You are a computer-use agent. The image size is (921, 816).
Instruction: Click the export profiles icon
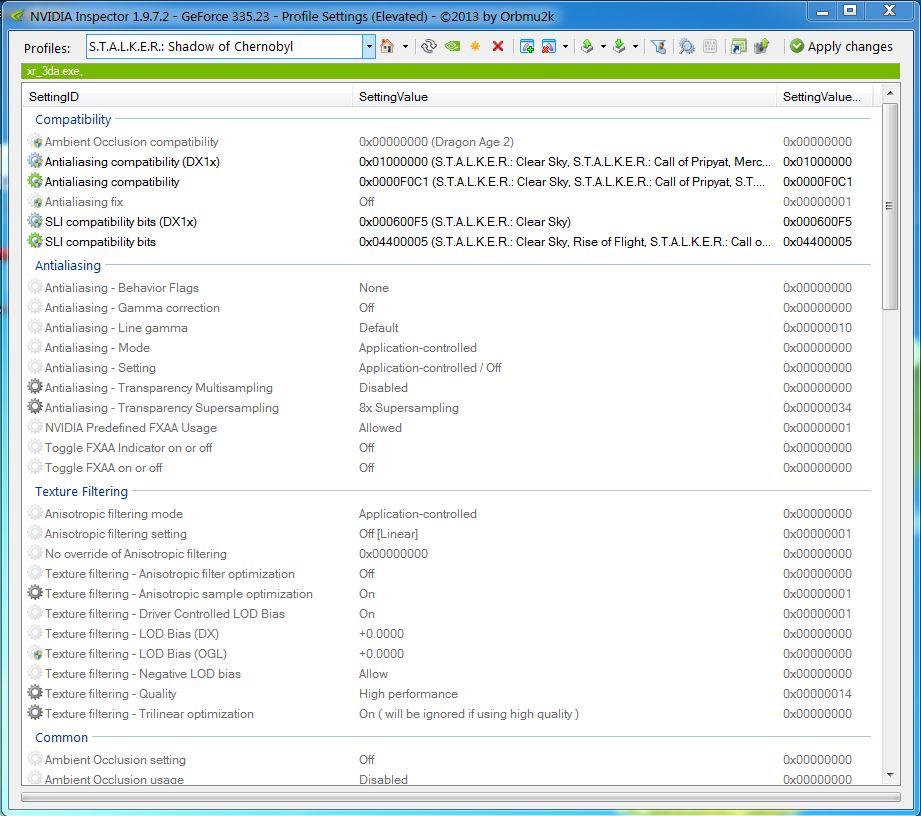pyautogui.click(x=587, y=46)
